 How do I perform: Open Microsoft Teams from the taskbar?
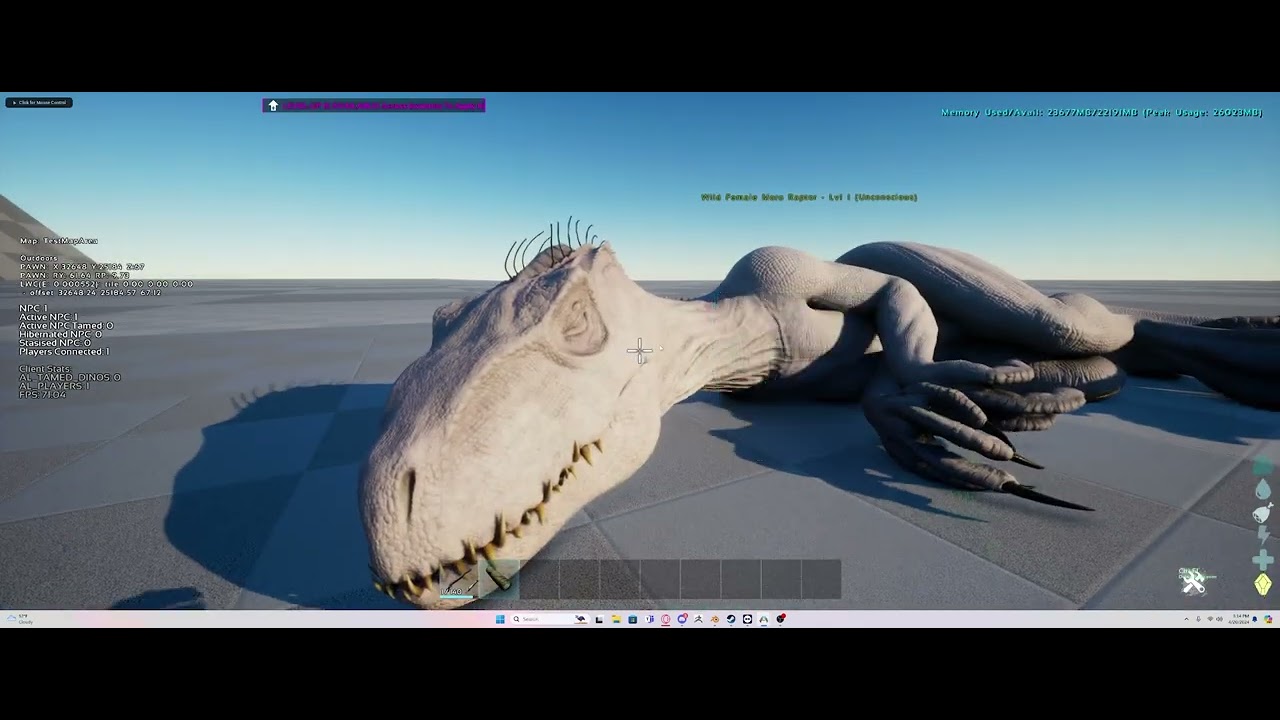pos(649,619)
